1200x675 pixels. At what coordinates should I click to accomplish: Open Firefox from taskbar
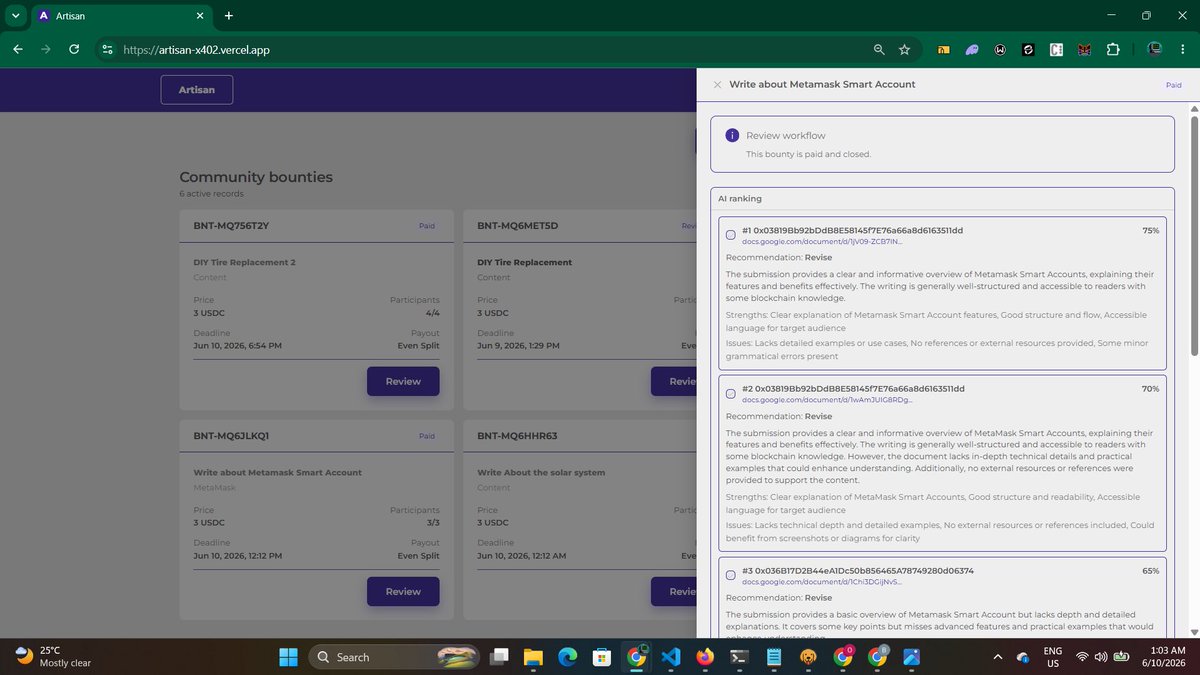[x=705, y=657]
